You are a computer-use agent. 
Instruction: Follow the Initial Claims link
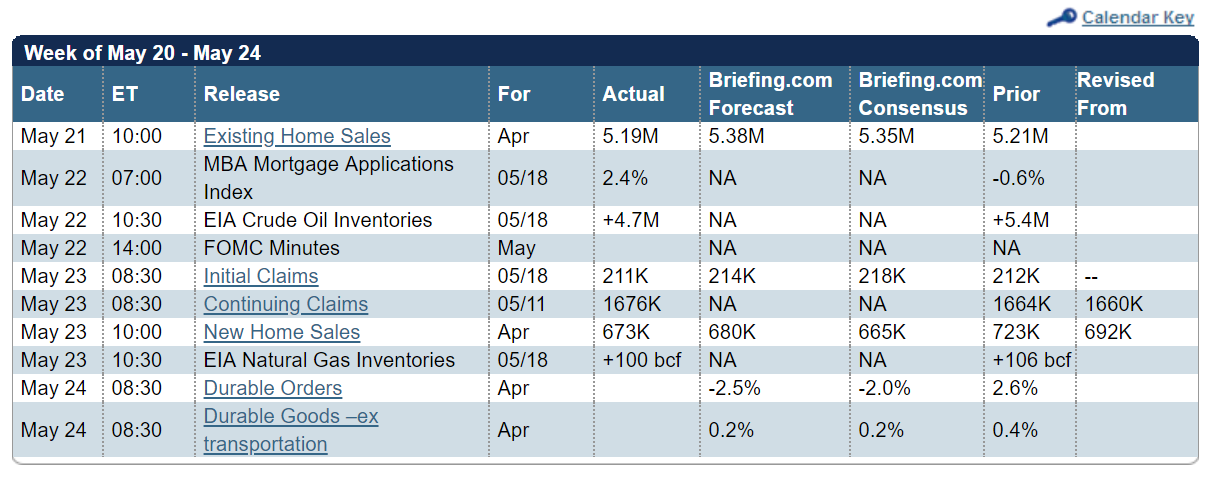pos(261,276)
